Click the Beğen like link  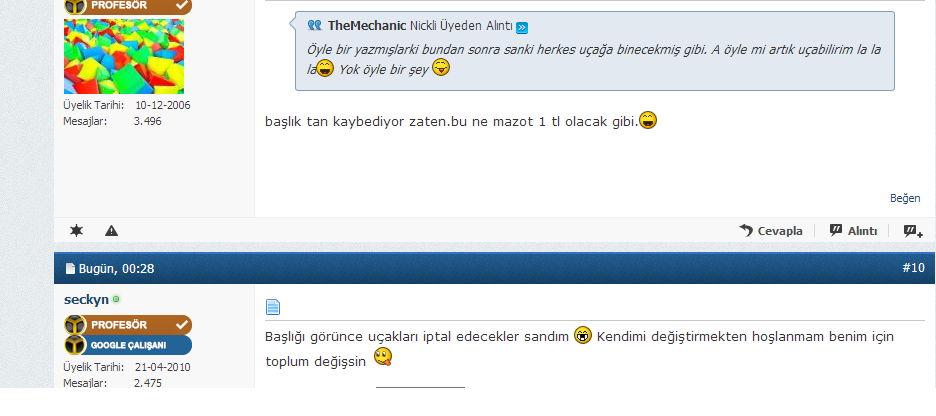(905, 198)
